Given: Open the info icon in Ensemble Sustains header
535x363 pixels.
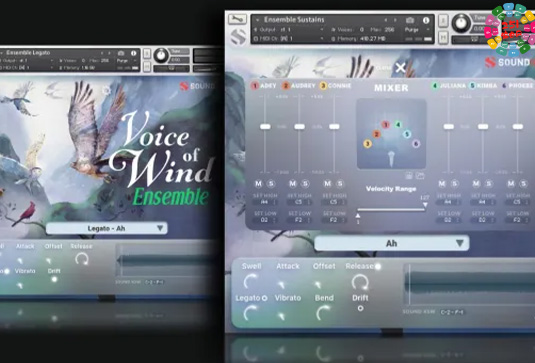Looking at the screenshot, I should (426, 20).
